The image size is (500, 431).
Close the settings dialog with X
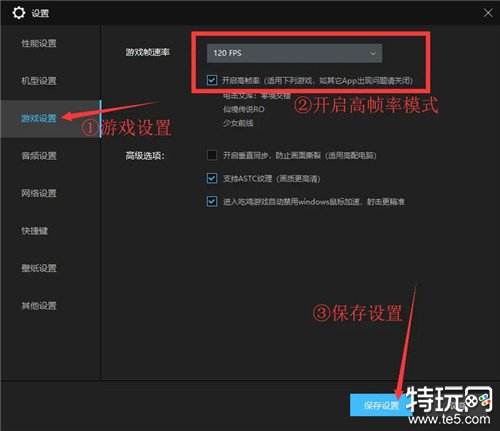pyautogui.click(x=488, y=13)
